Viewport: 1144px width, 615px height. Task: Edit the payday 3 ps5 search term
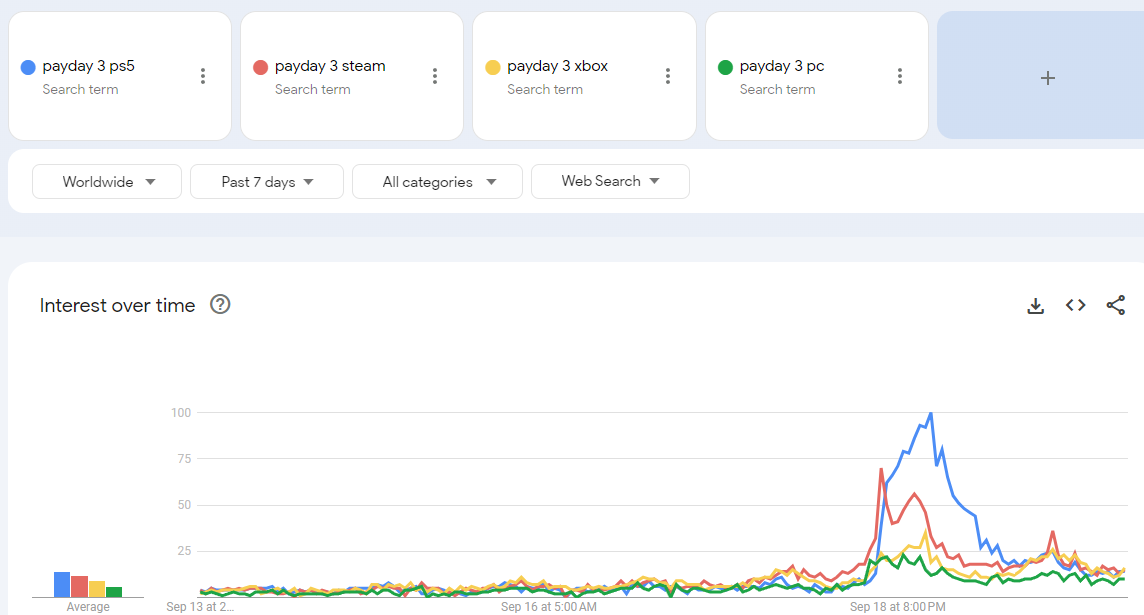coord(88,66)
